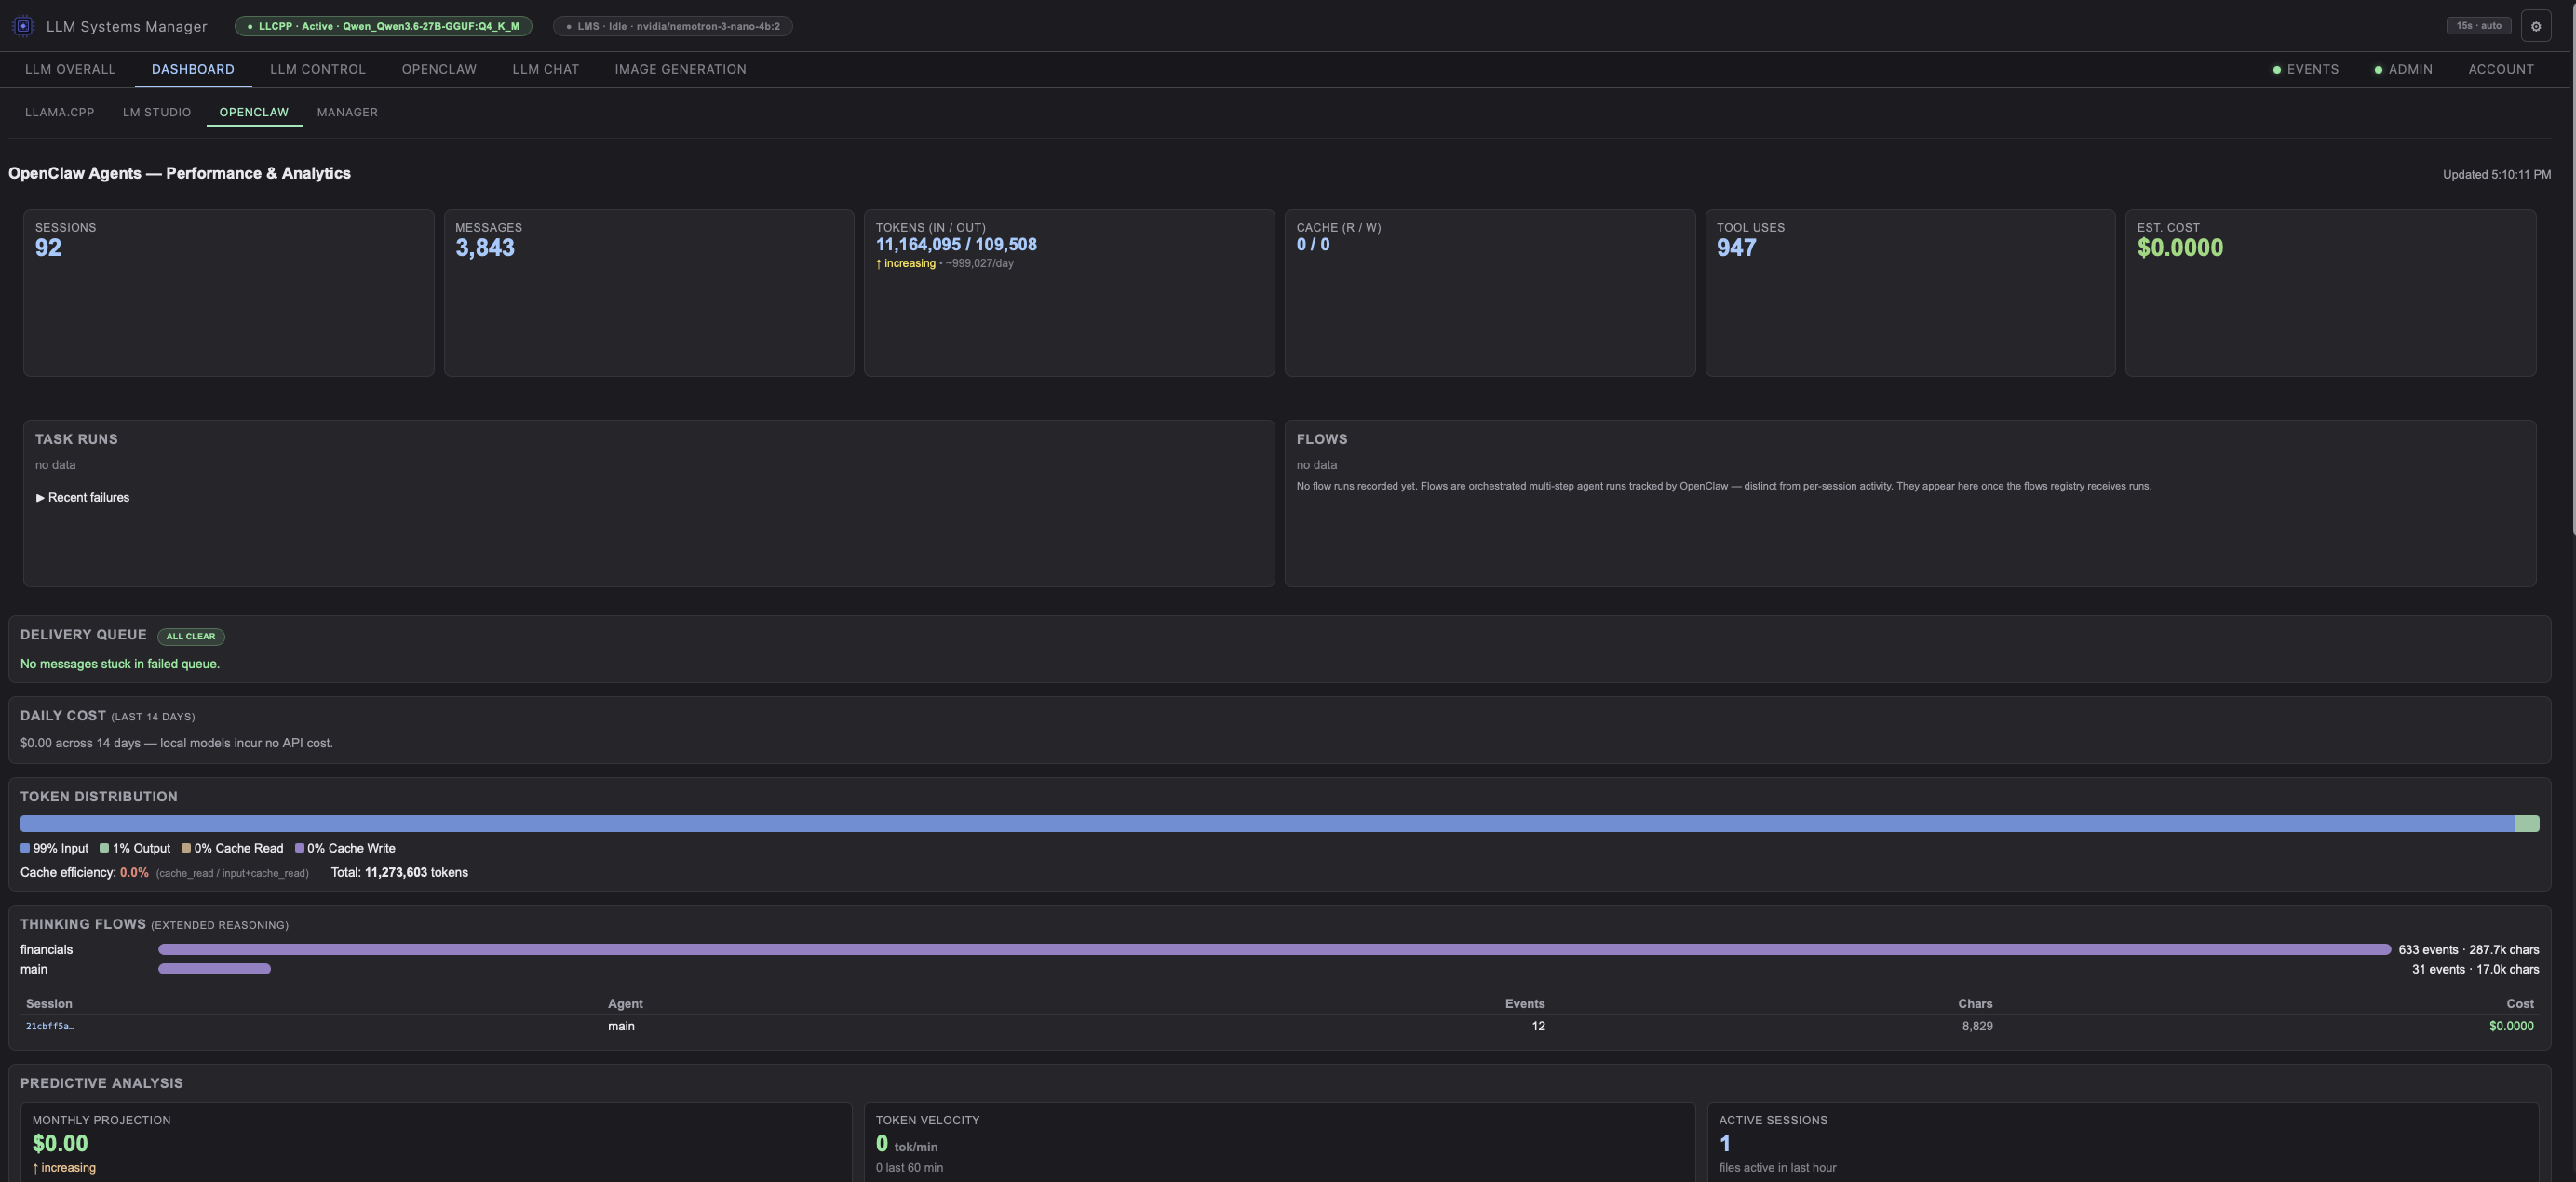Open the ADMIN menu item
The height and width of the screenshot is (1182, 2576).
click(x=2403, y=69)
